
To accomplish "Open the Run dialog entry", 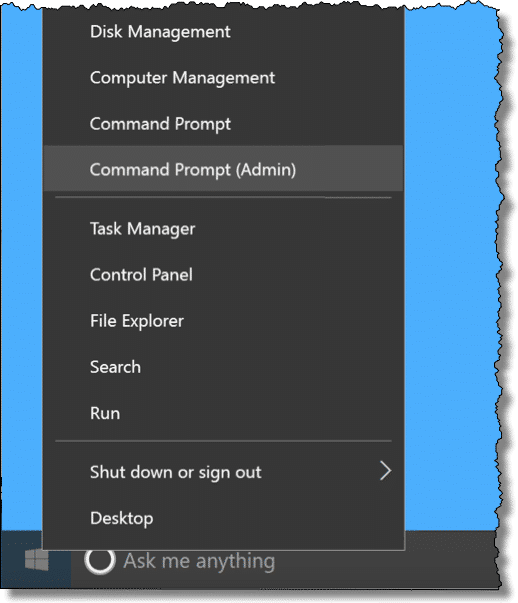I will click(x=223, y=413).
